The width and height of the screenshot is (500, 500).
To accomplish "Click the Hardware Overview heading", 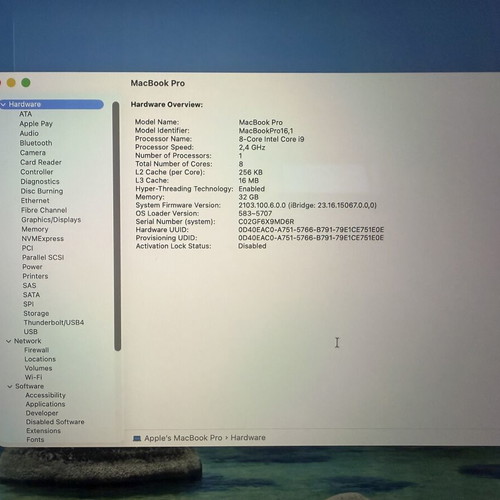I will click(167, 104).
